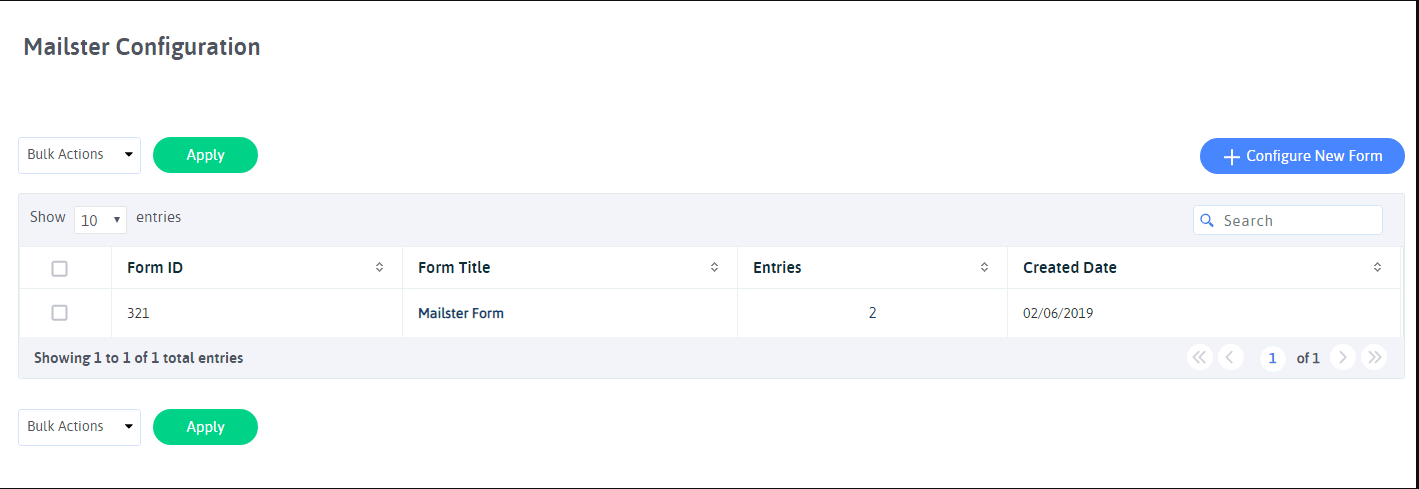Check the checkbox for form 321
Viewport: 1419px width, 489px height.
coord(59,313)
